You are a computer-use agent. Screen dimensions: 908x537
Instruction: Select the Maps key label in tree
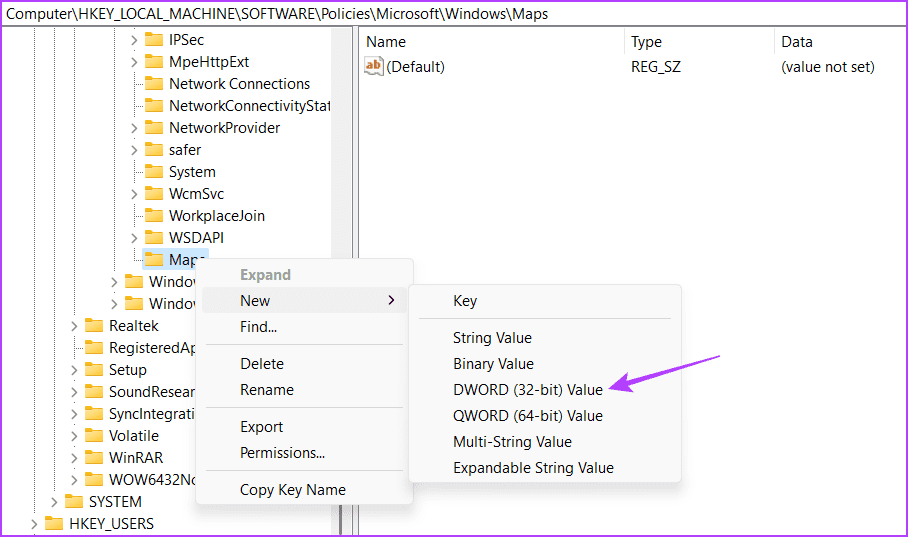186,260
